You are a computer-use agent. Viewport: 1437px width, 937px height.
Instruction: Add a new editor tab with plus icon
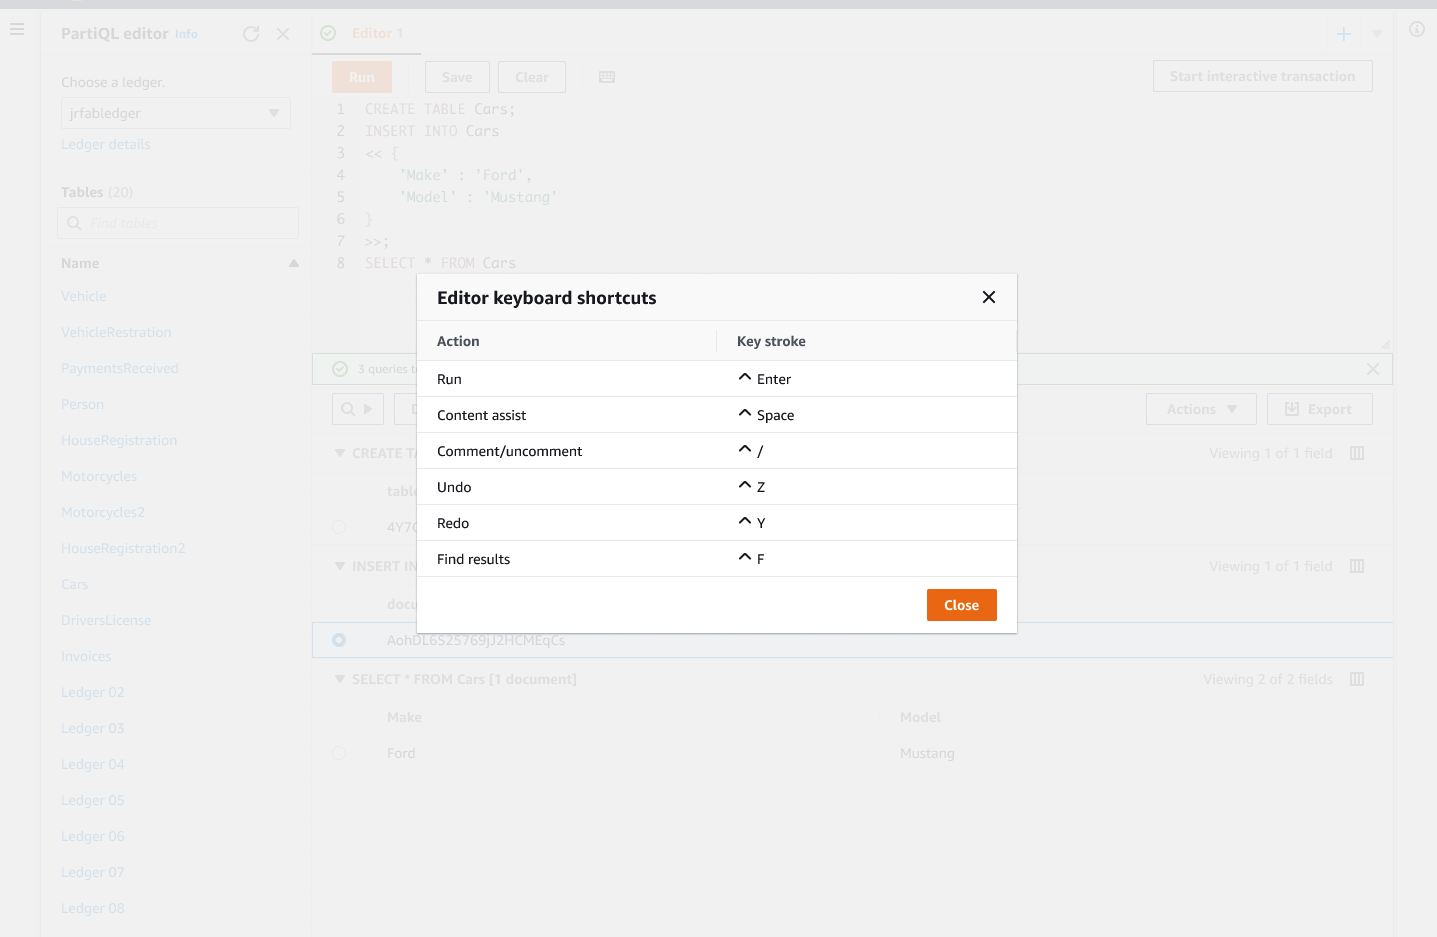point(1344,34)
